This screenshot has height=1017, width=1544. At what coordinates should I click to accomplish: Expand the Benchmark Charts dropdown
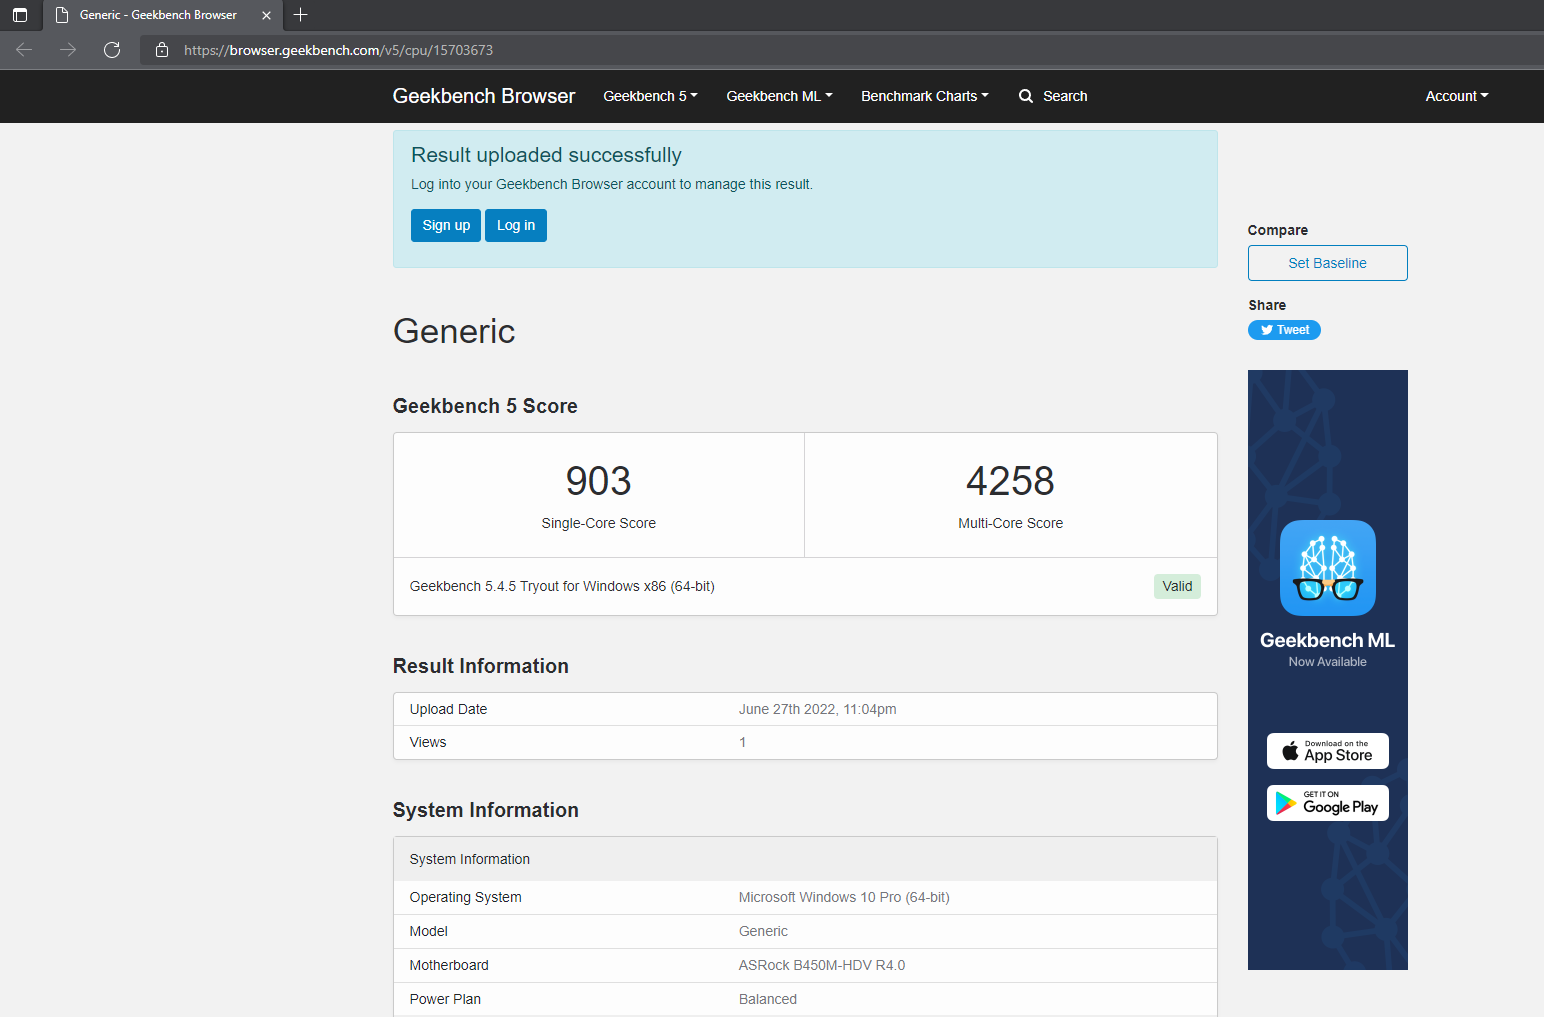925,96
